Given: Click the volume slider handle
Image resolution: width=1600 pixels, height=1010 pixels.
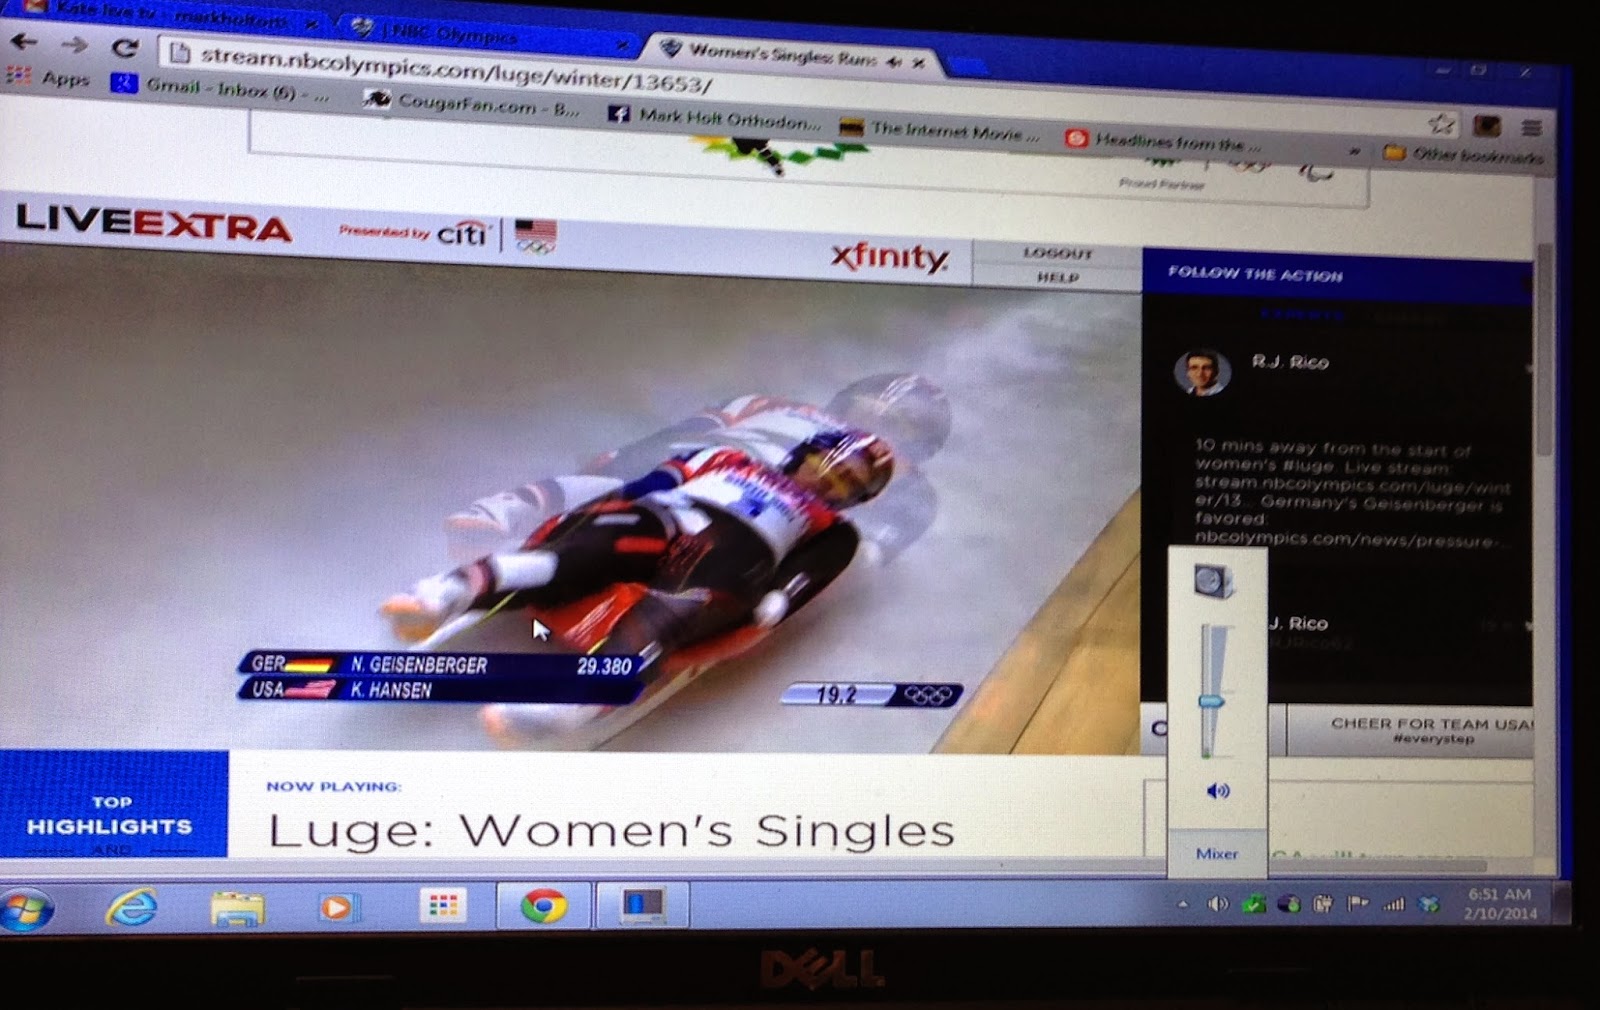Looking at the screenshot, I should click(x=1211, y=702).
